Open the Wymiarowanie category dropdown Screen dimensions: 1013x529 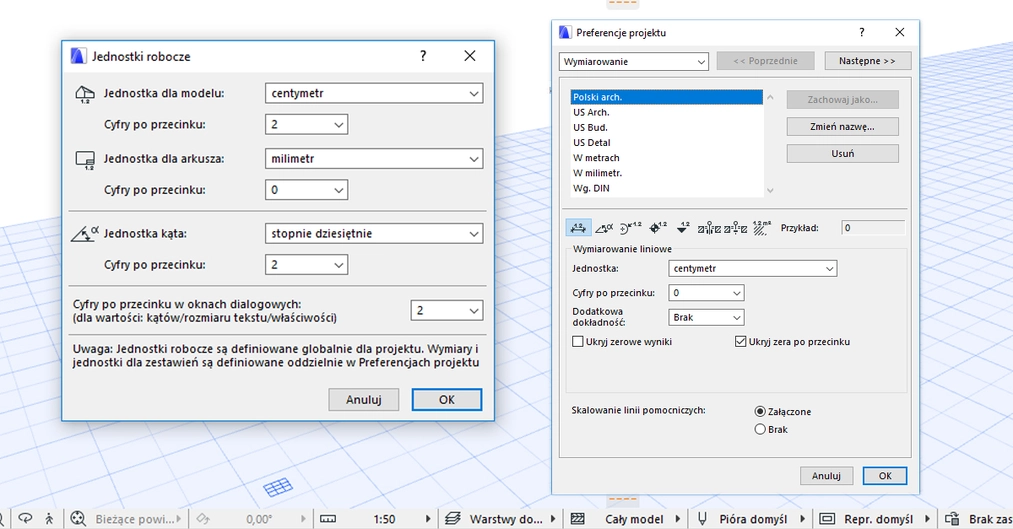pos(634,61)
